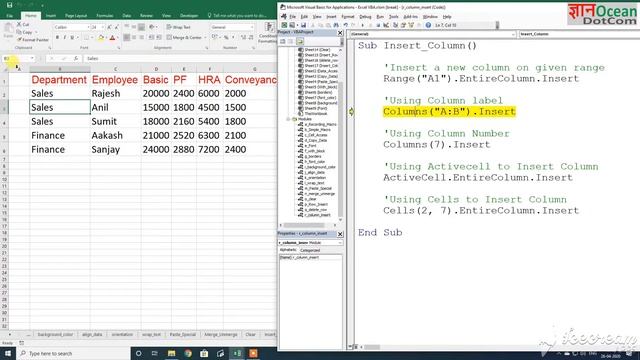Click the Orientation icon in the Alignment group
Screen dimensions: 640x360
[x=152, y=27]
